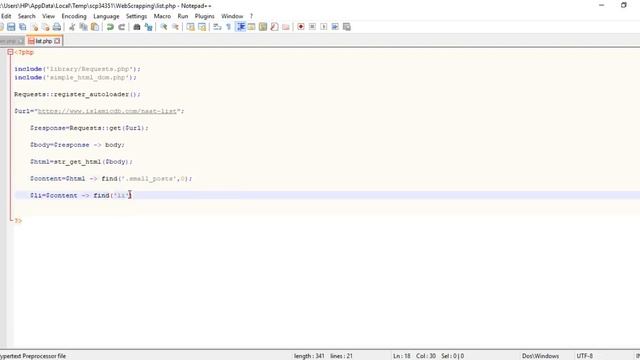Open the Window menu
This screenshot has height=360, width=640.
coord(232,16)
